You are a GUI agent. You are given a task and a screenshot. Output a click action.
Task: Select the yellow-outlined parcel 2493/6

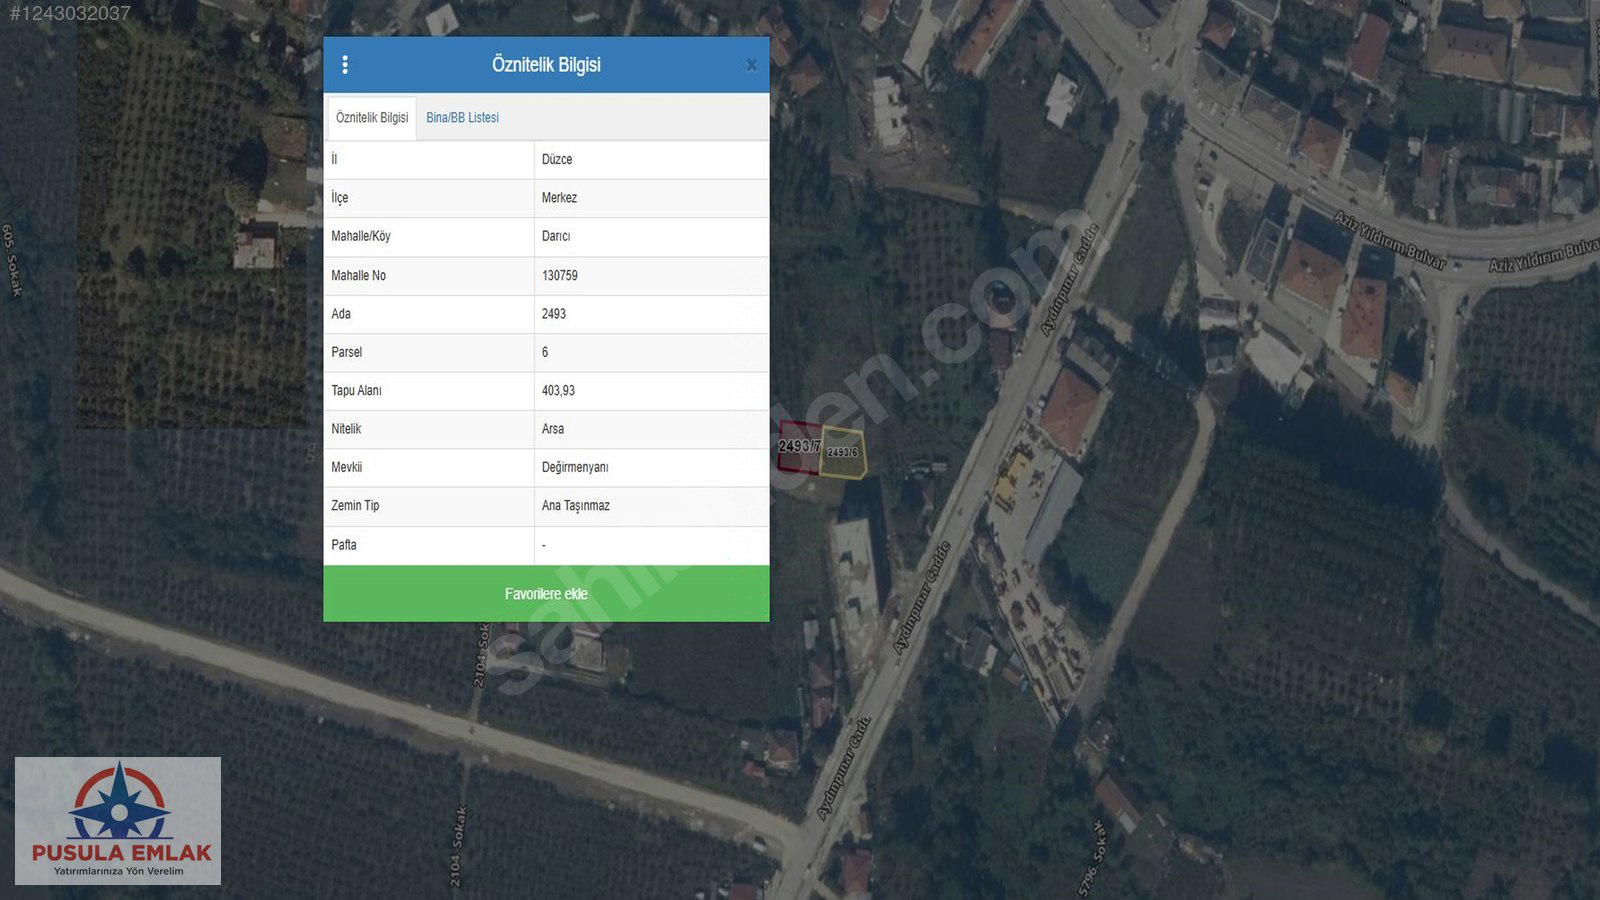click(842, 454)
